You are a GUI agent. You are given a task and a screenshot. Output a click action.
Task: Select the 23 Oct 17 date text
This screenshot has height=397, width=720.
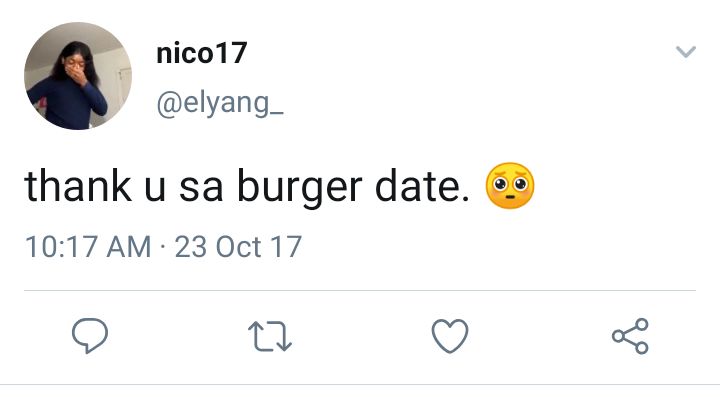[x=238, y=247]
